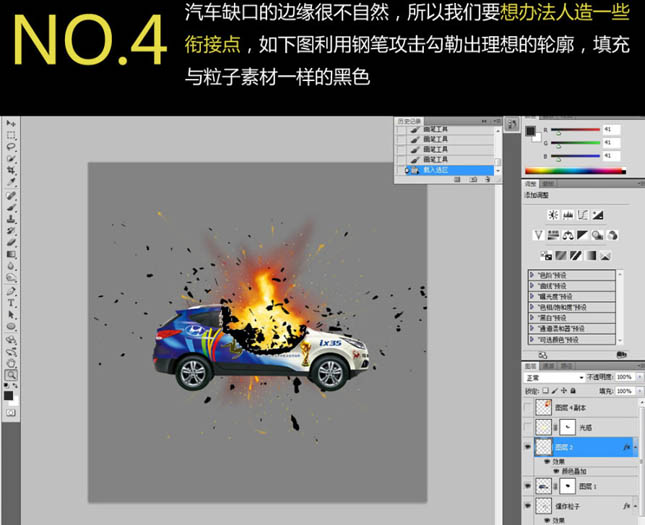Switch to the 调整 panel tab
645x525 pixels.
click(x=531, y=184)
